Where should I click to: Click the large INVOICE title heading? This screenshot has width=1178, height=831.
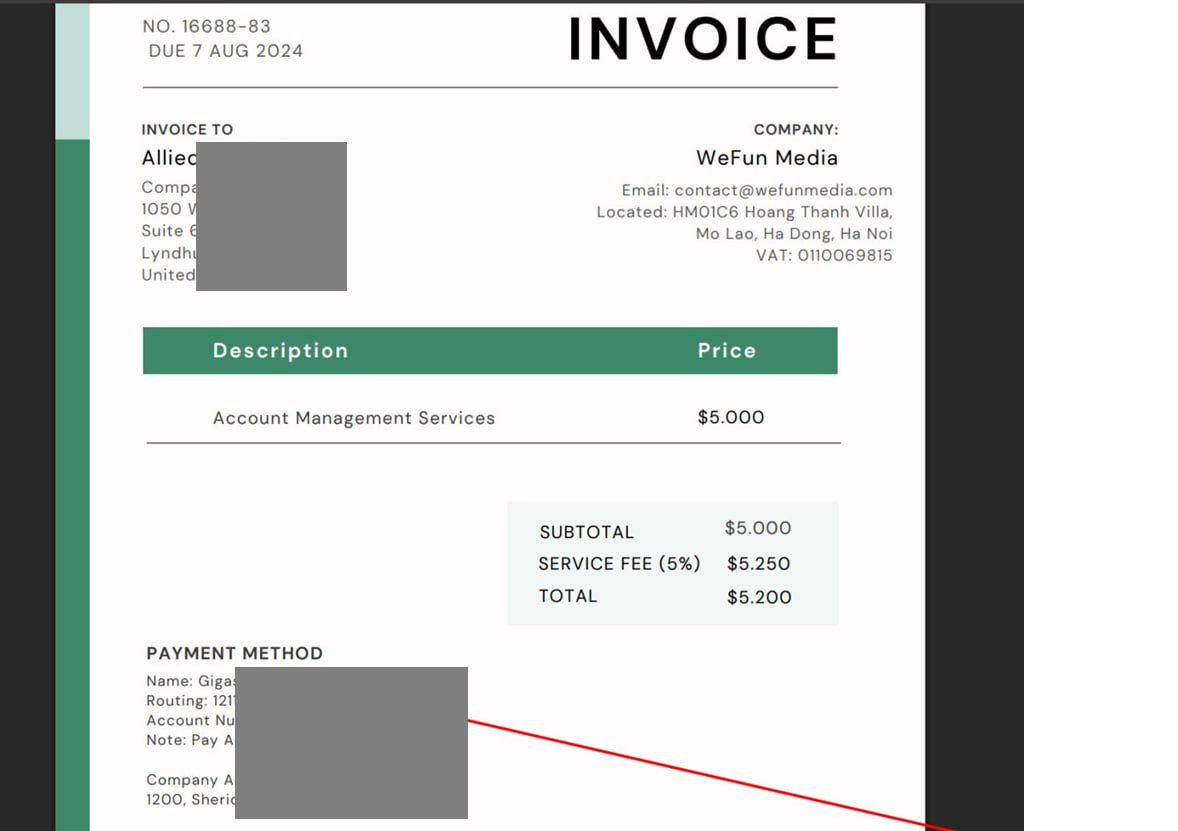point(702,40)
